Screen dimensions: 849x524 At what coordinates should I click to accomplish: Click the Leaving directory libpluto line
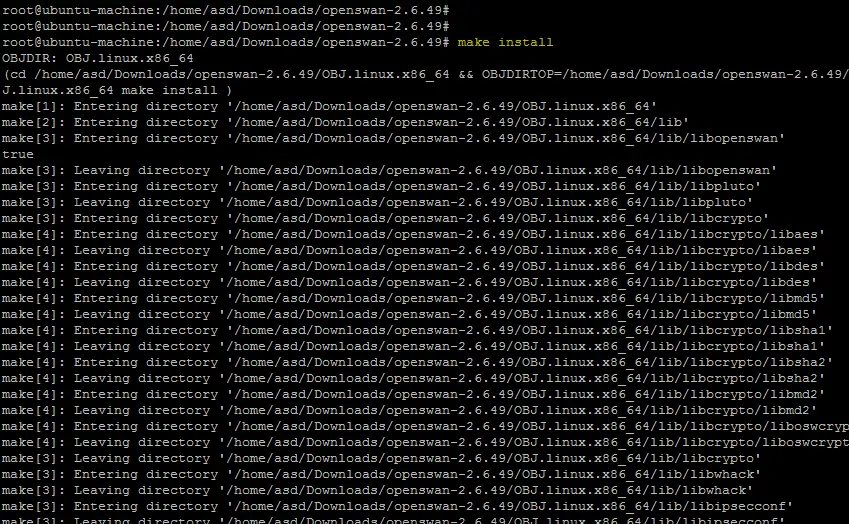click(x=377, y=202)
